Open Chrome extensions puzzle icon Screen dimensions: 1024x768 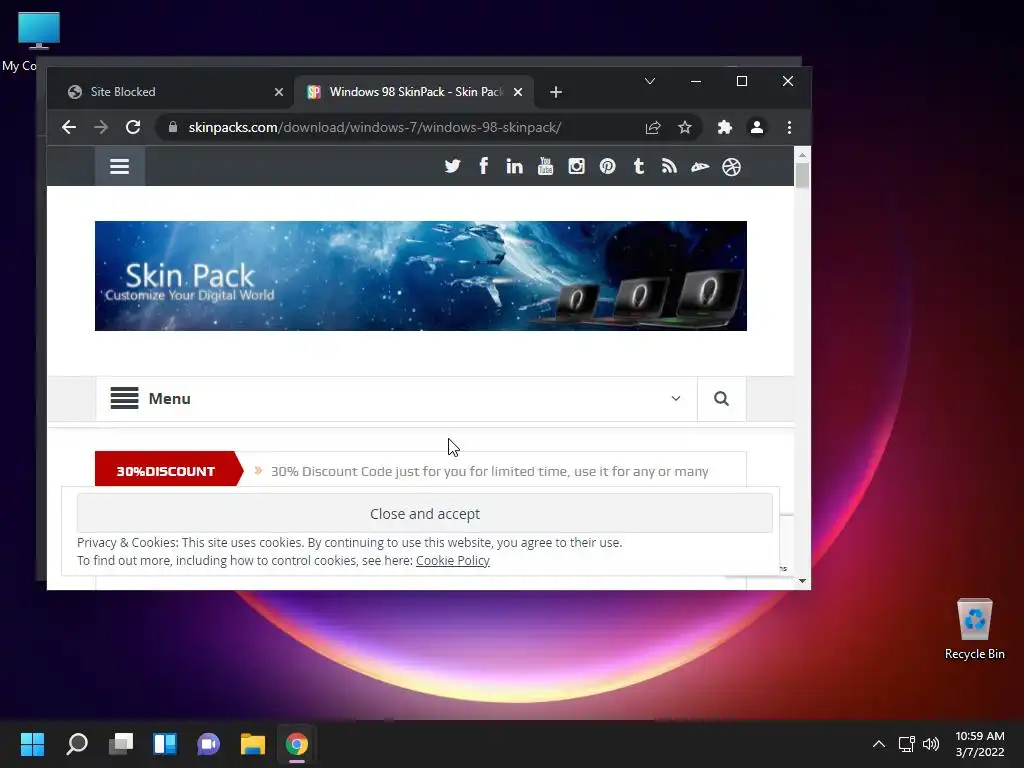pos(724,127)
